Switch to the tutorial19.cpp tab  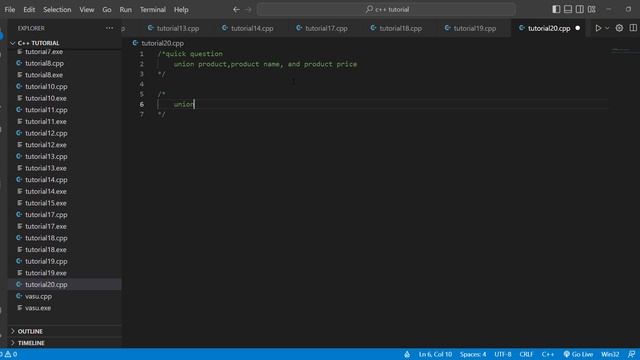click(471, 28)
